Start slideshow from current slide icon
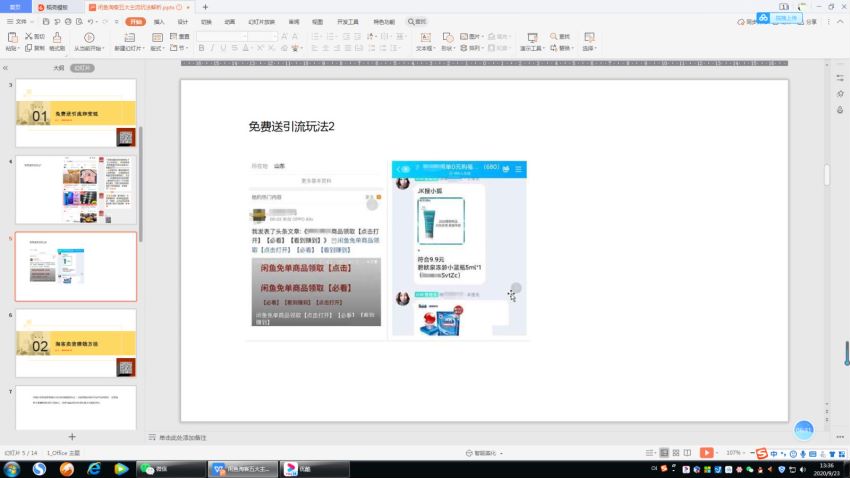The height and width of the screenshot is (478, 850). pyautogui.click(x=89, y=37)
